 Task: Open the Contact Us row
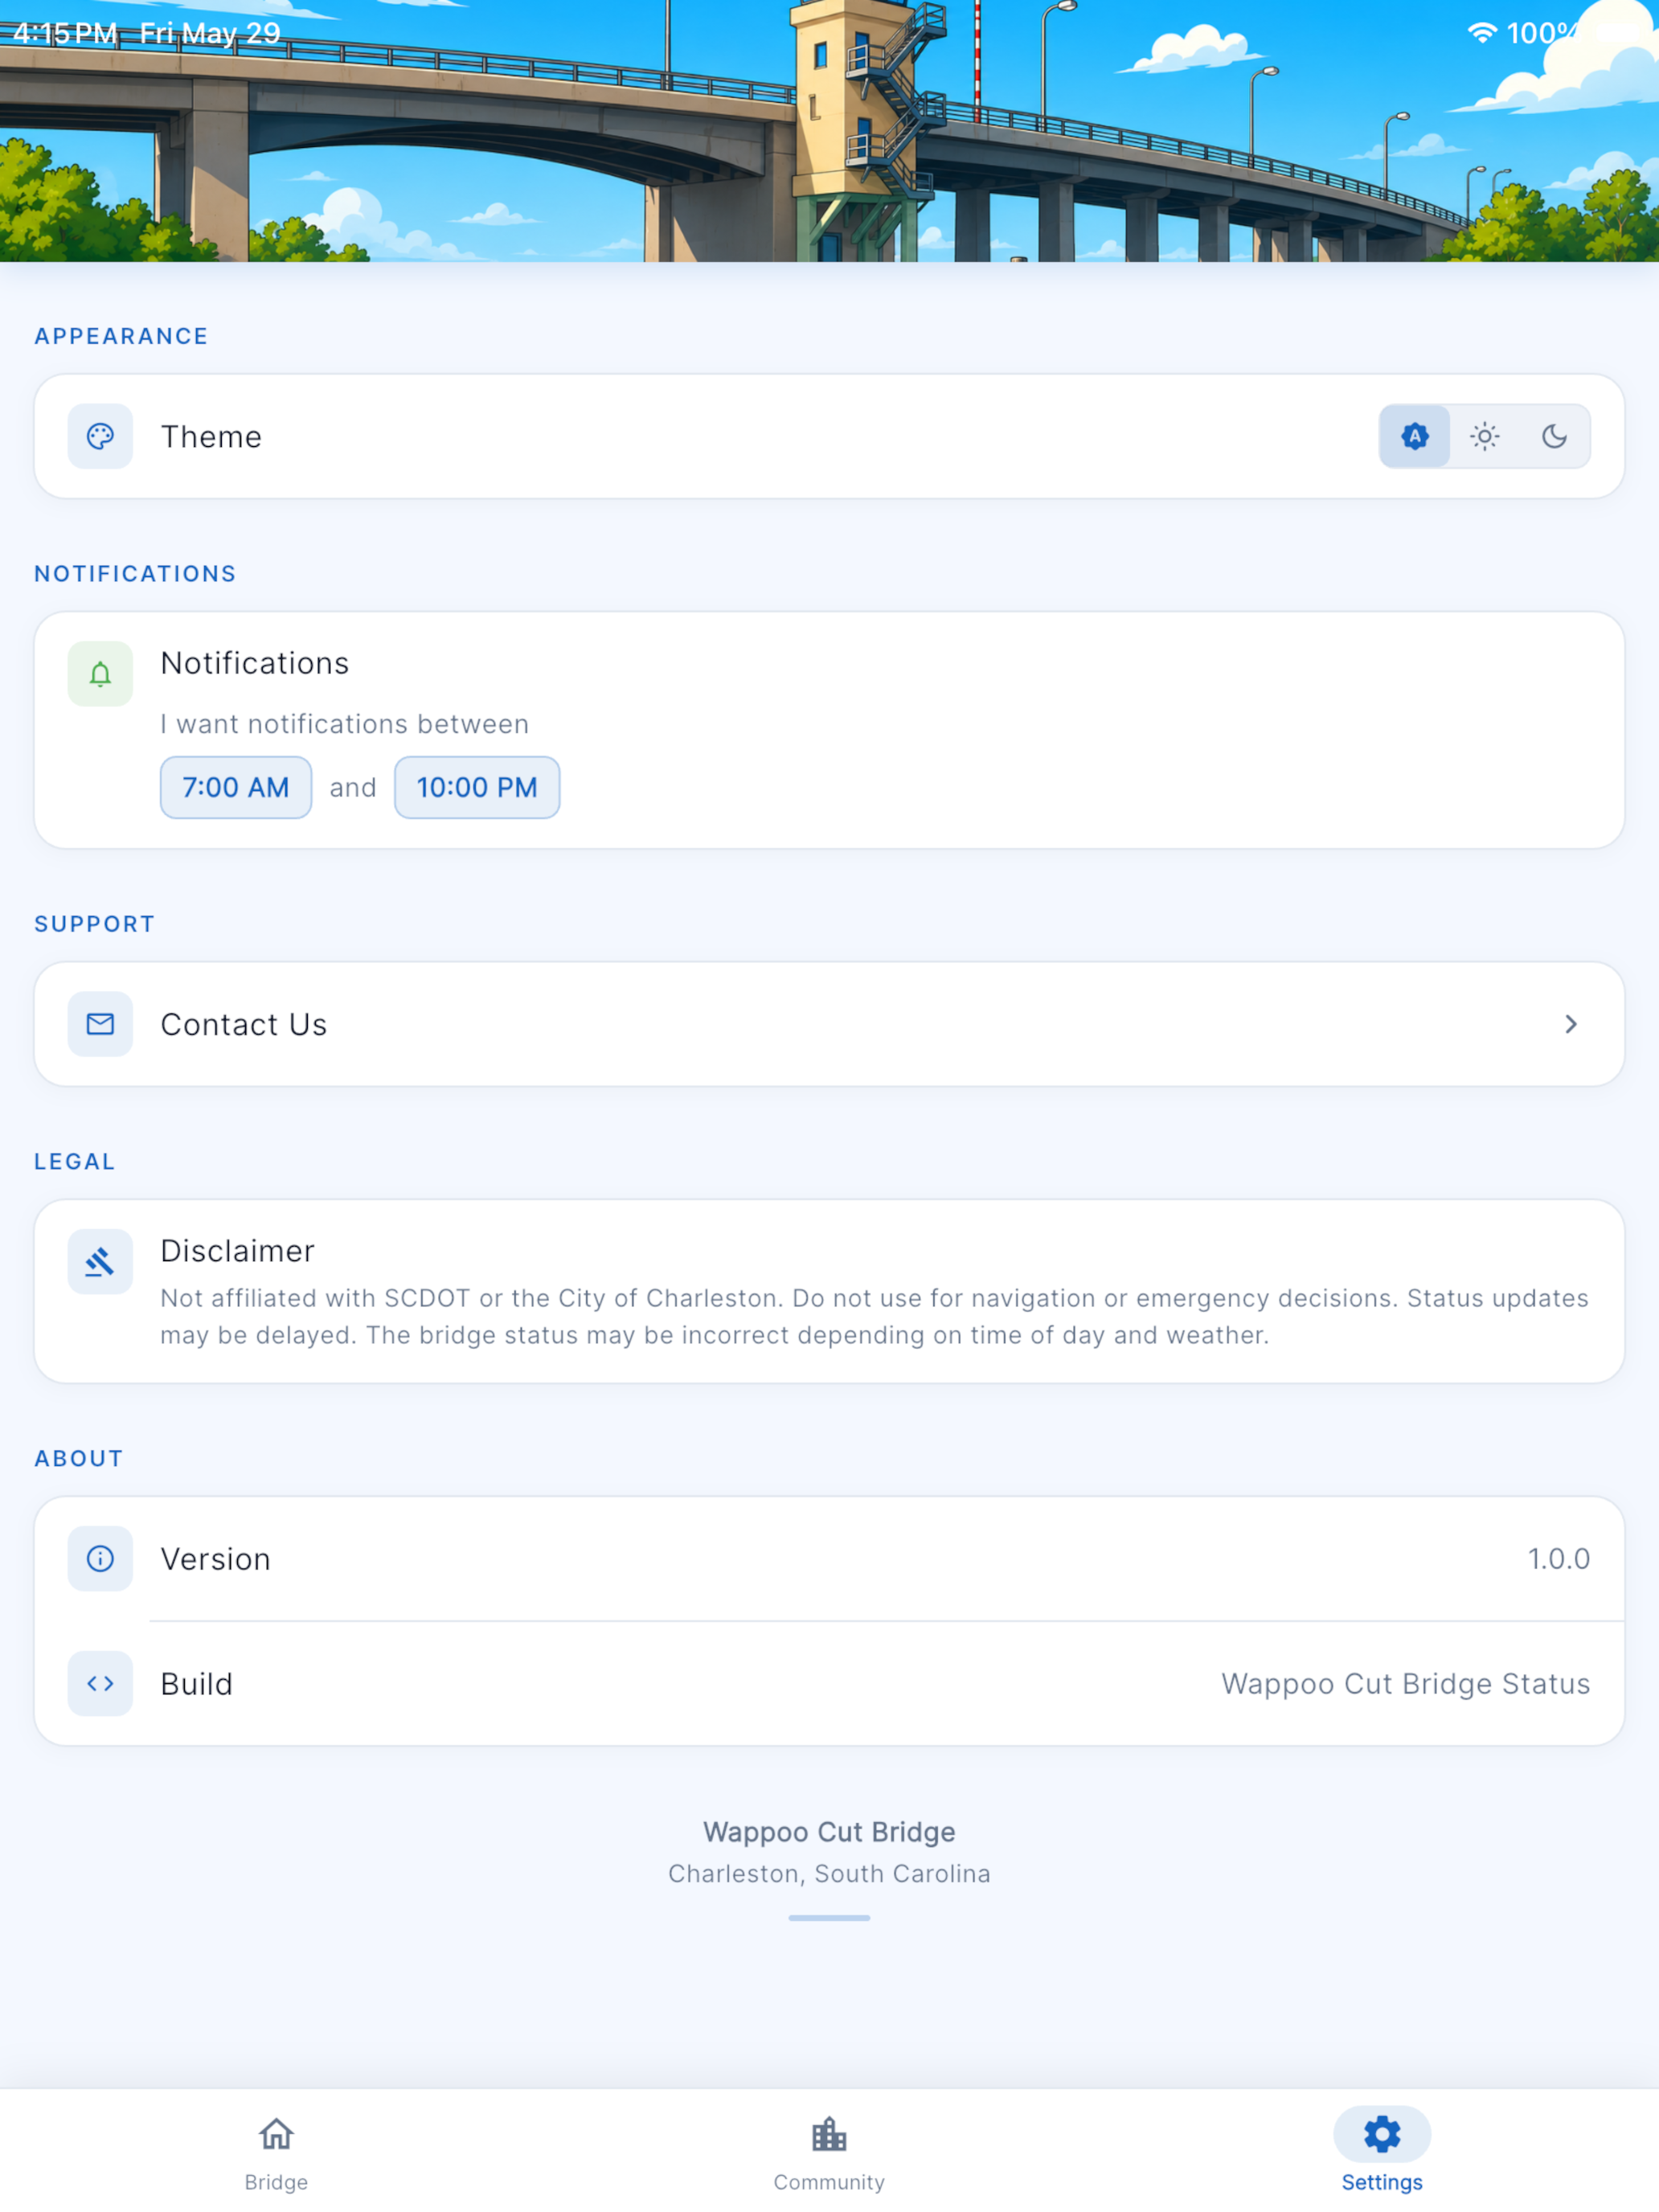(829, 1024)
